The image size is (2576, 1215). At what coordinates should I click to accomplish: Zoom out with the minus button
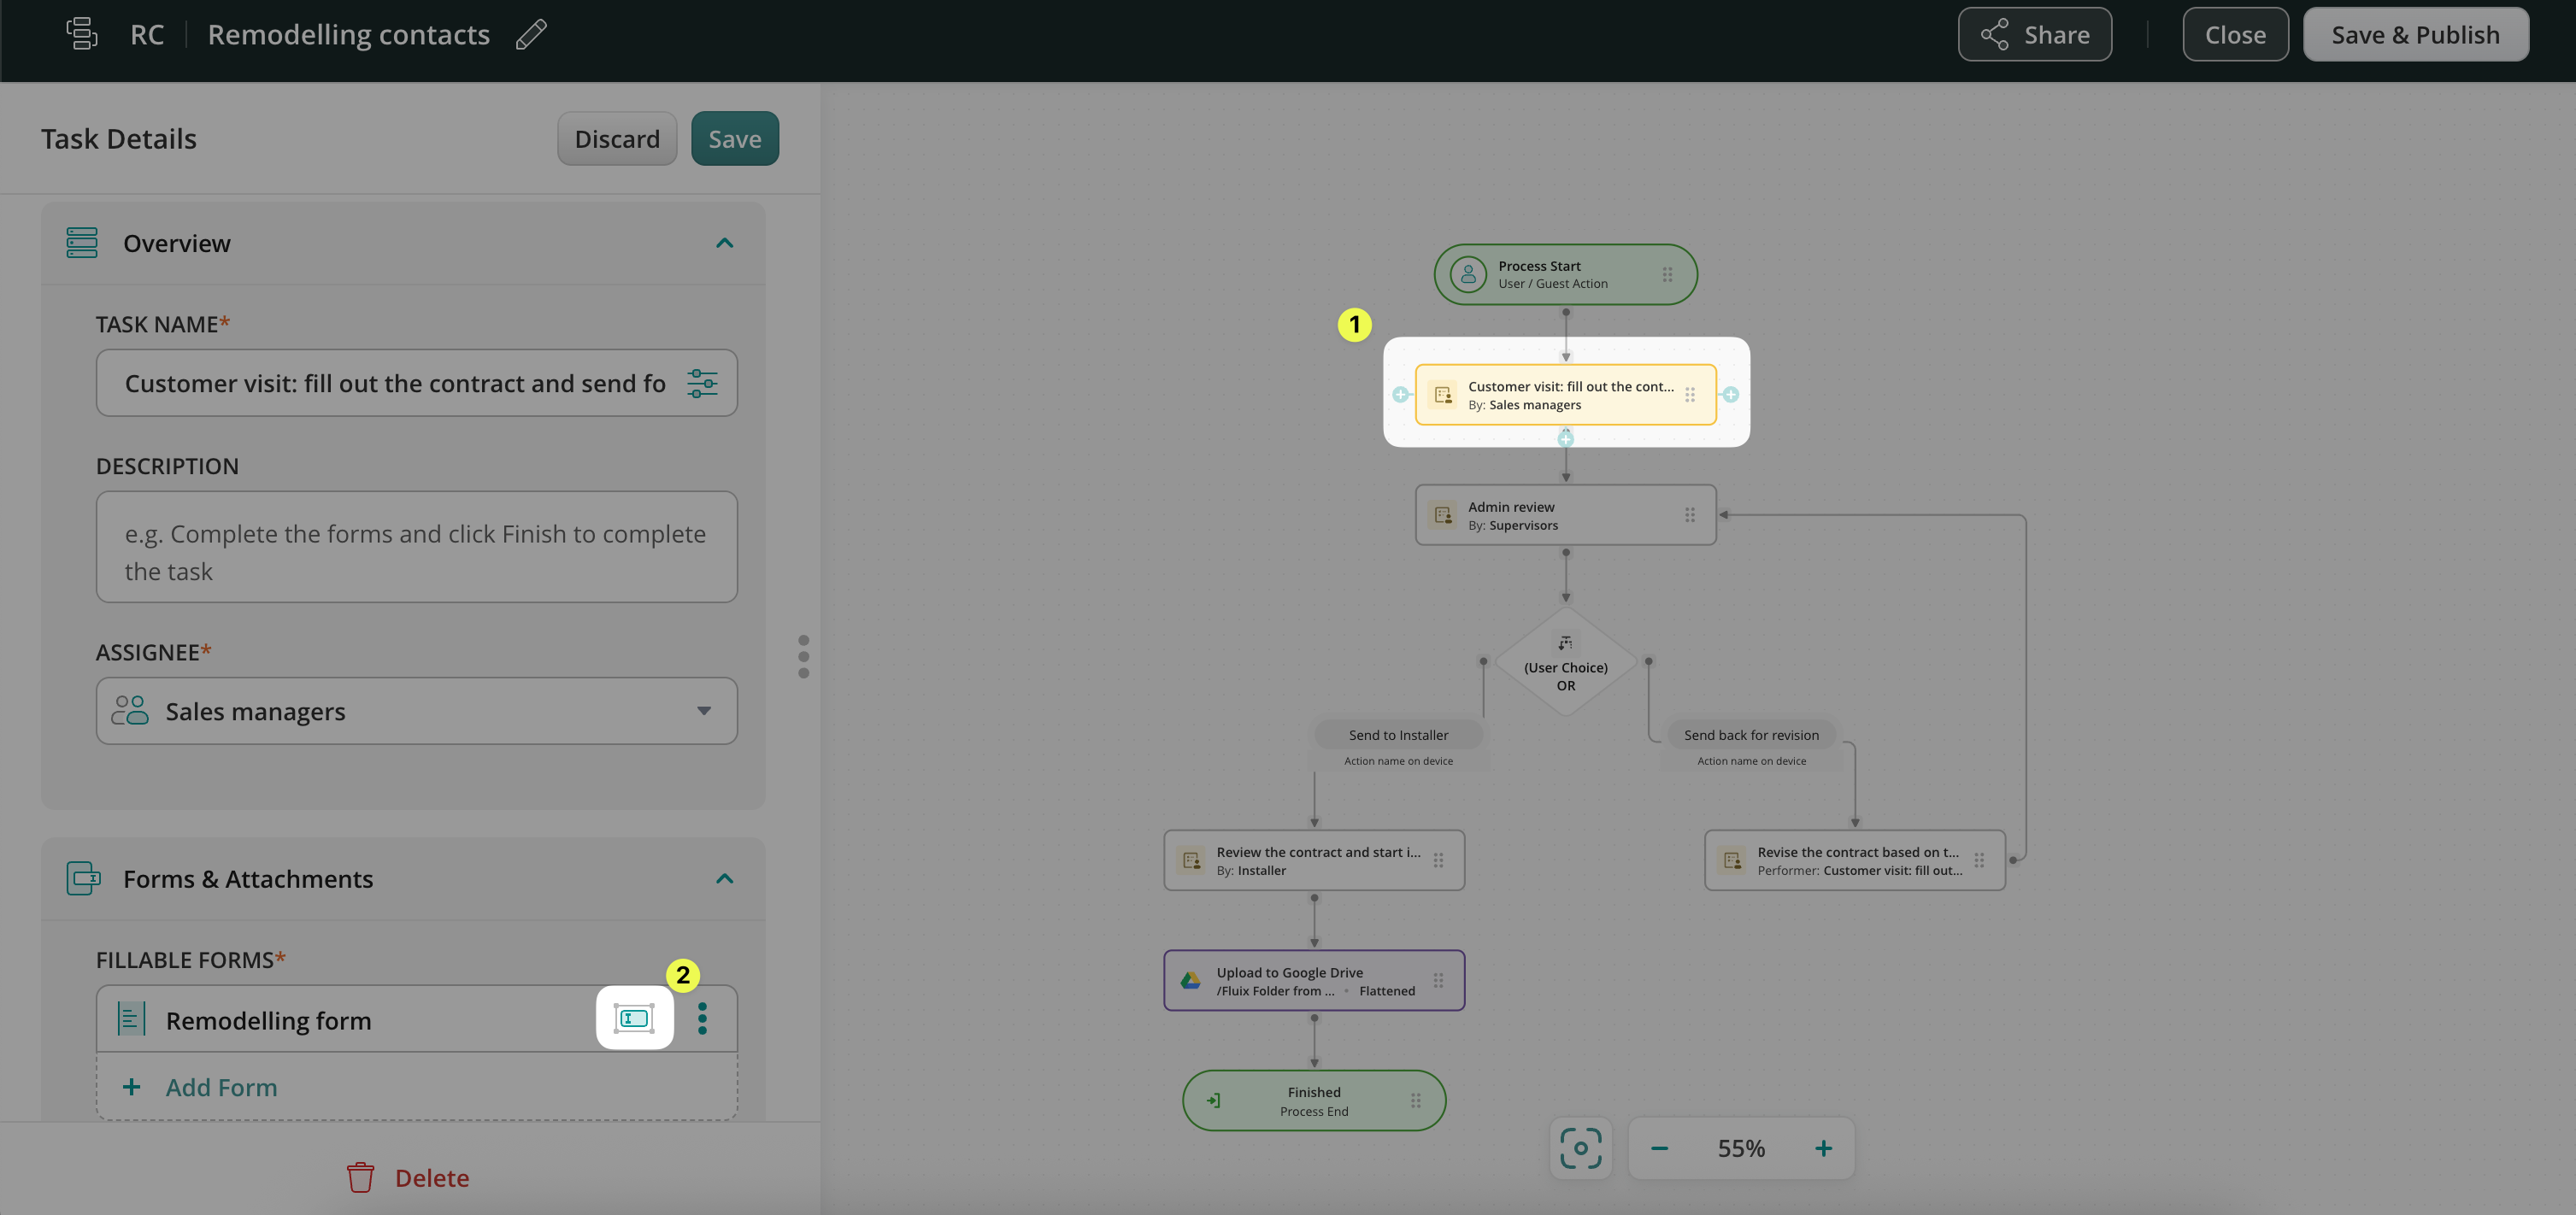pyautogui.click(x=1659, y=1148)
